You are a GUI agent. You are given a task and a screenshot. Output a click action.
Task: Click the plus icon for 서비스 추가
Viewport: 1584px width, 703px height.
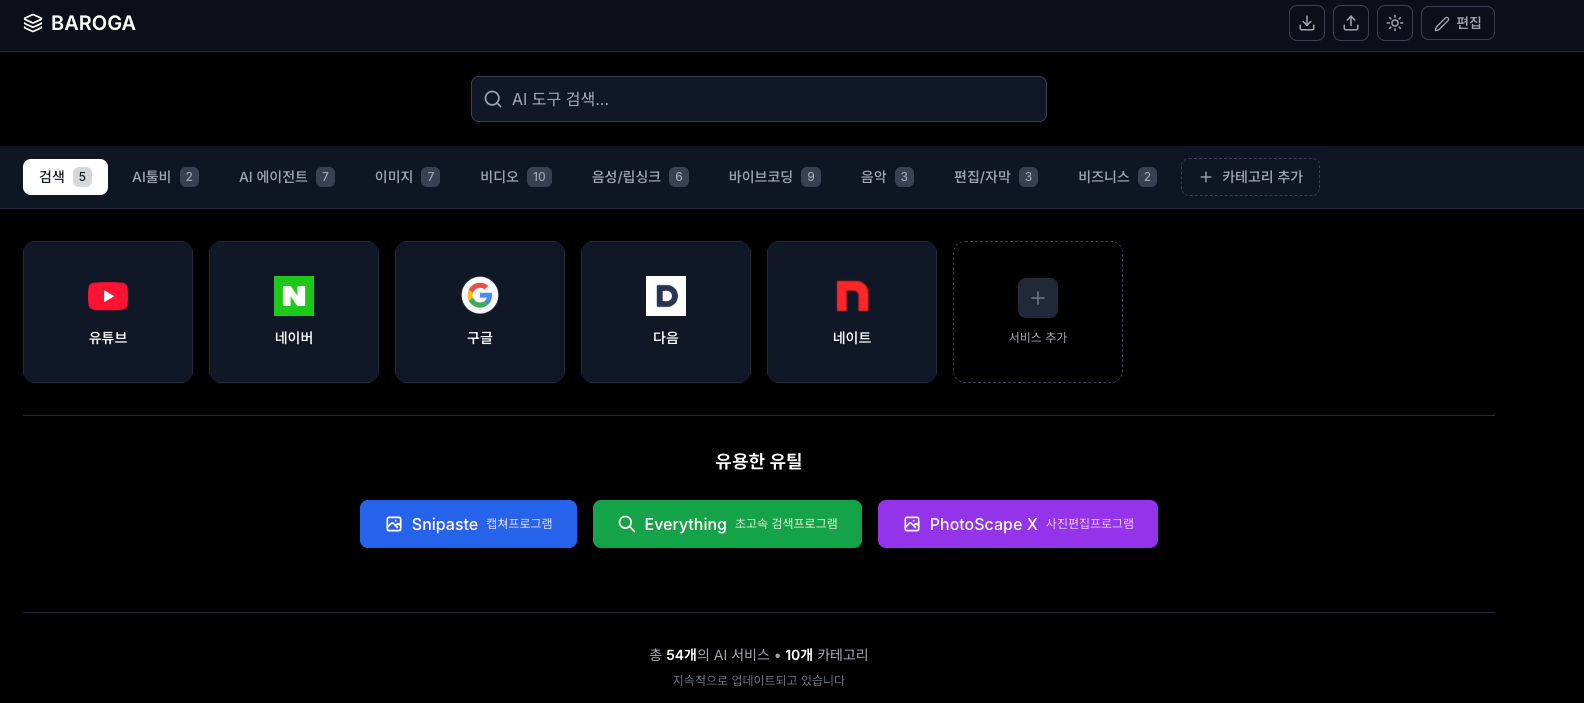click(x=1038, y=298)
